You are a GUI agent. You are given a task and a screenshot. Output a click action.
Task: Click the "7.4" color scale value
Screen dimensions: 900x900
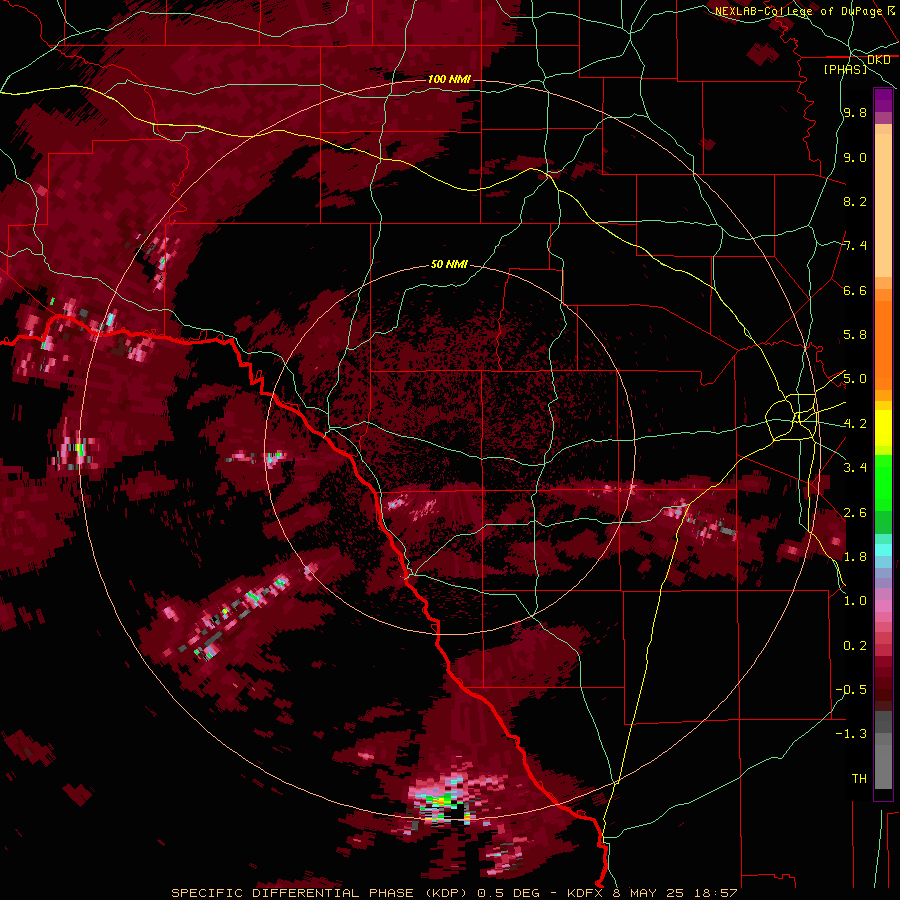[855, 246]
